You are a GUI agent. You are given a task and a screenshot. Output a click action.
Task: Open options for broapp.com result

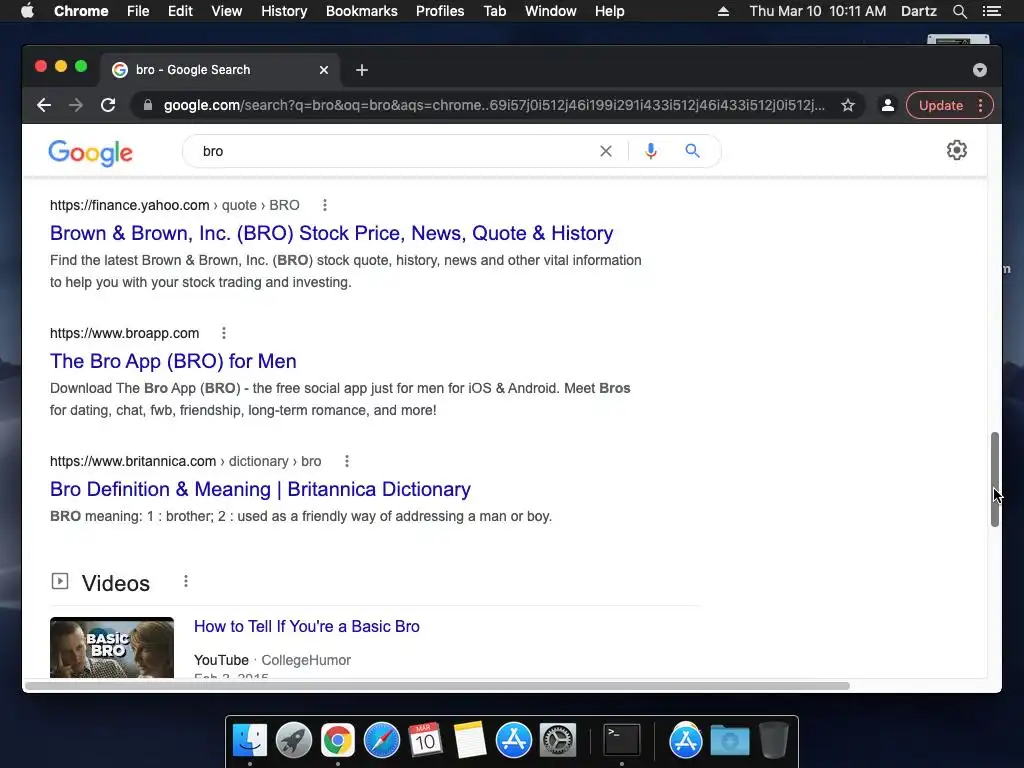point(224,333)
